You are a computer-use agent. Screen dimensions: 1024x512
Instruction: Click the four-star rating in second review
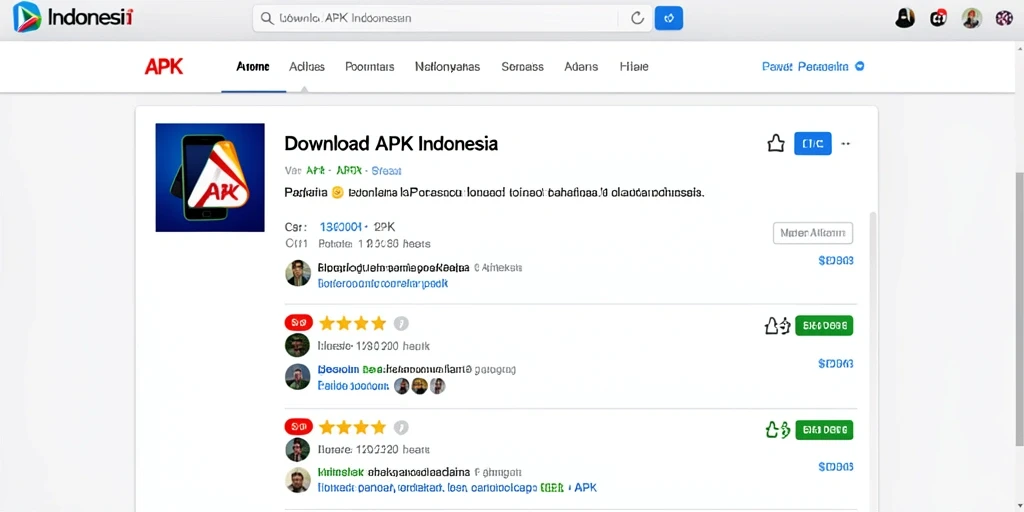353,428
